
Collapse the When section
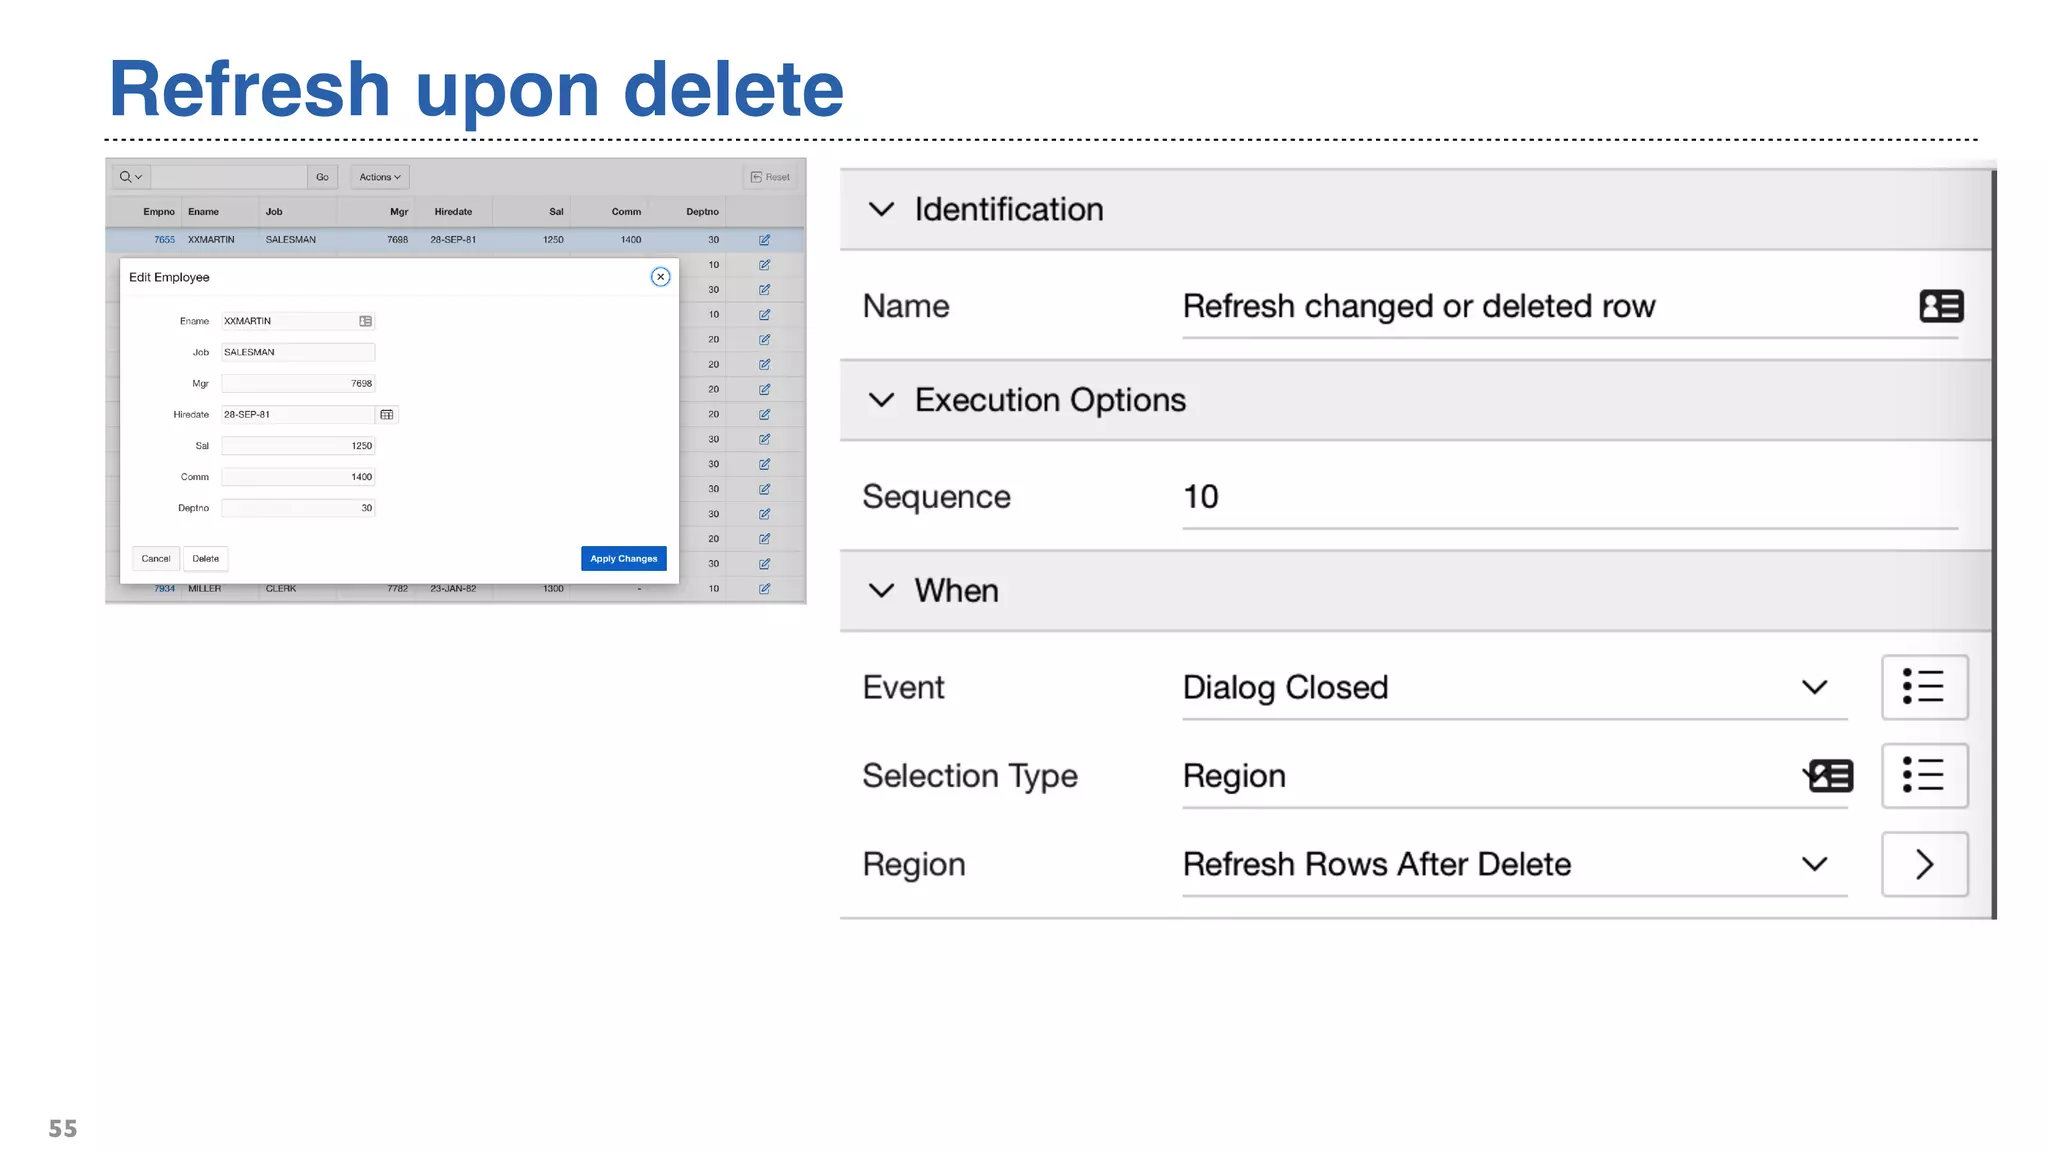881,590
